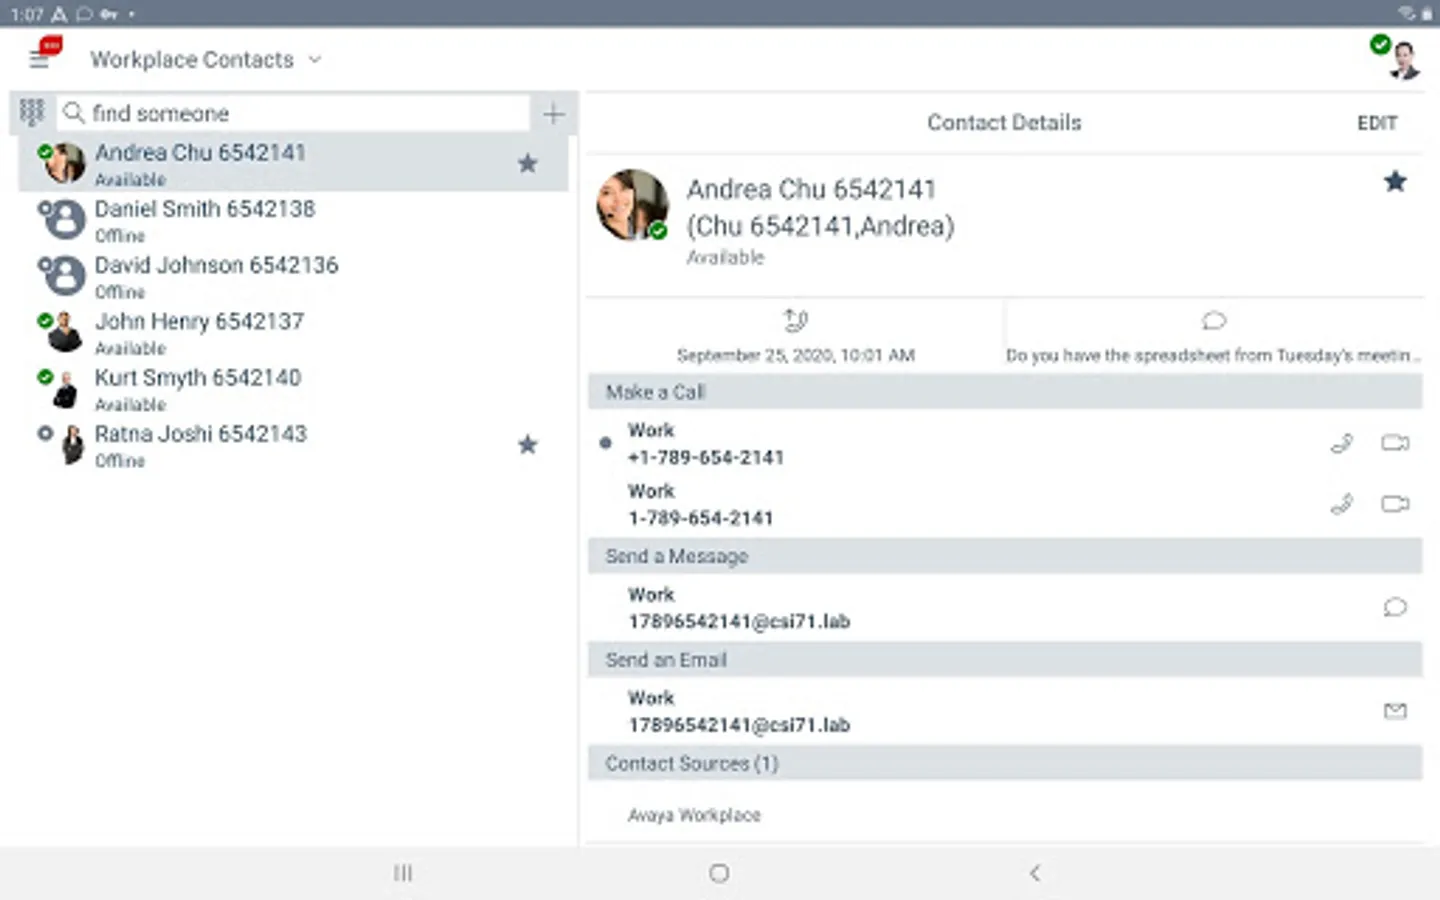The height and width of the screenshot is (900, 1440).
Task: Toggle favorite star for Ratna Joshi
Action: click(528, 444)
